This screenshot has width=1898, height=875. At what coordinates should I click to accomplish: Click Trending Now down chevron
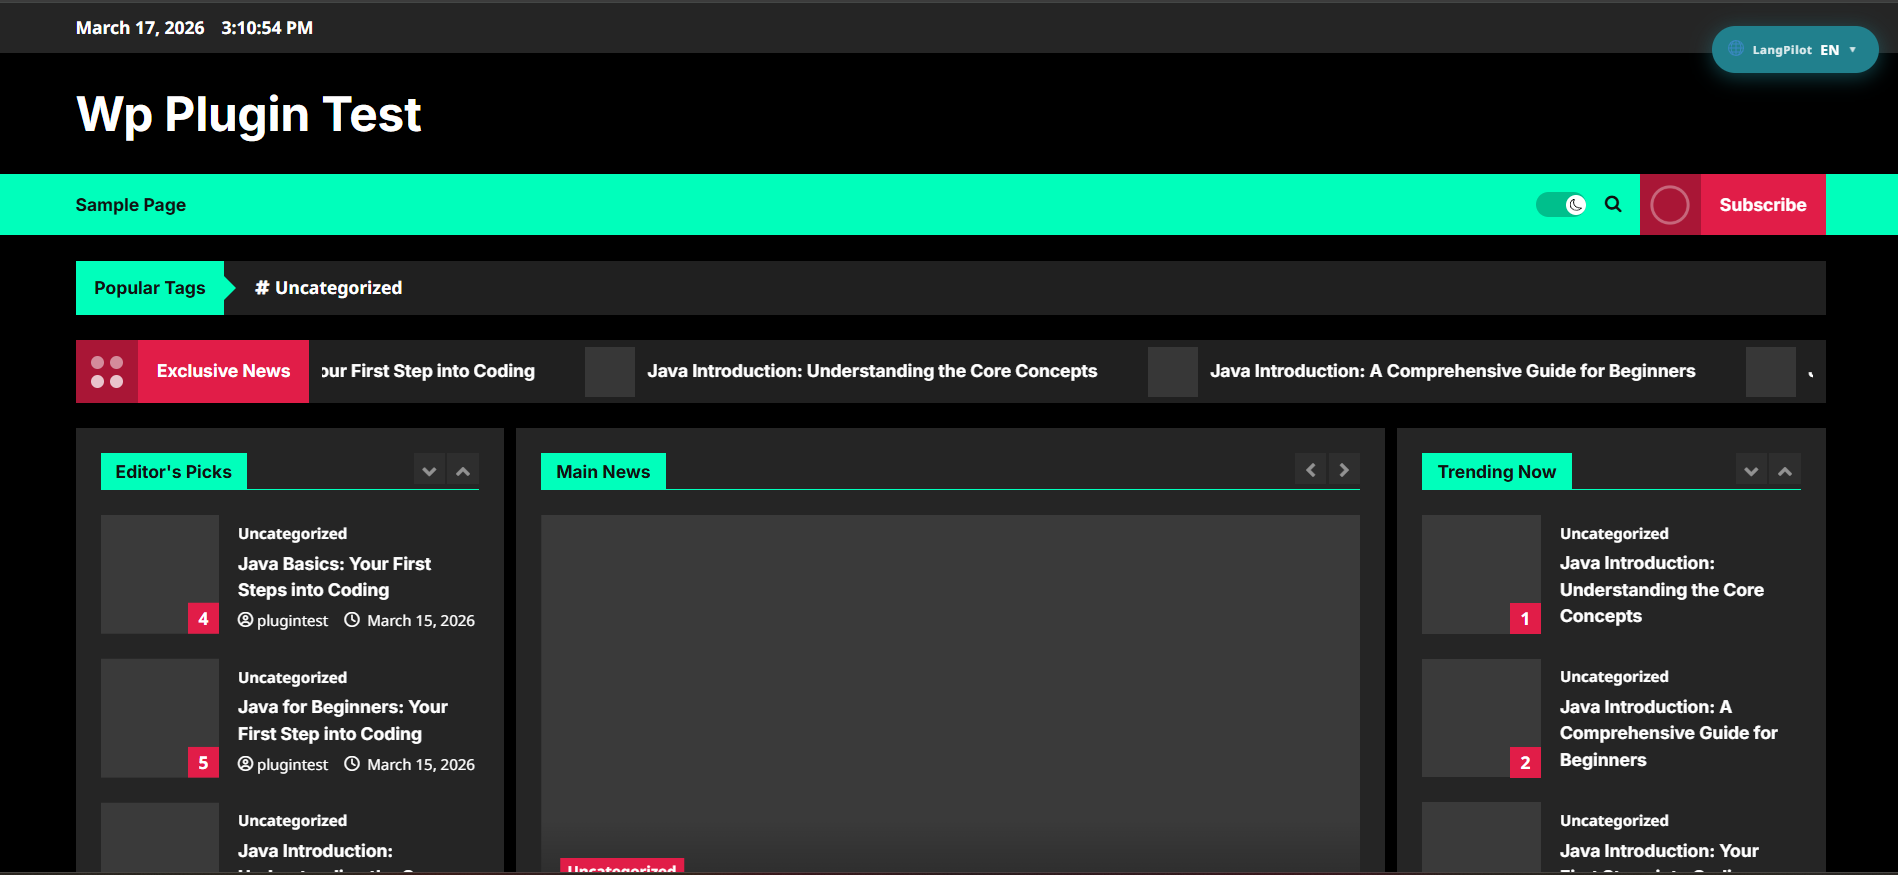click(1751, 471)
